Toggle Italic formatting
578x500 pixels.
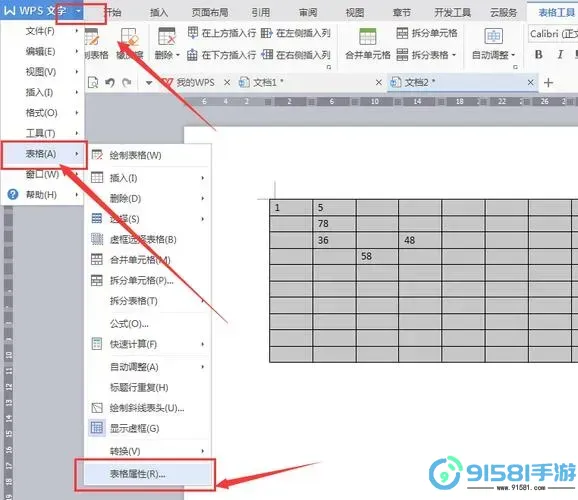[x=560, y=55]
